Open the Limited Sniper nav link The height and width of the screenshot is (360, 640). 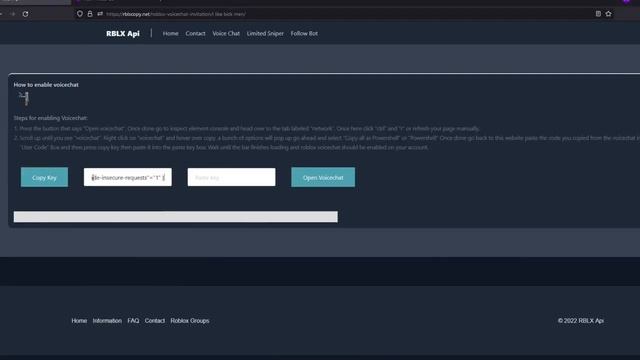[265, 33]
